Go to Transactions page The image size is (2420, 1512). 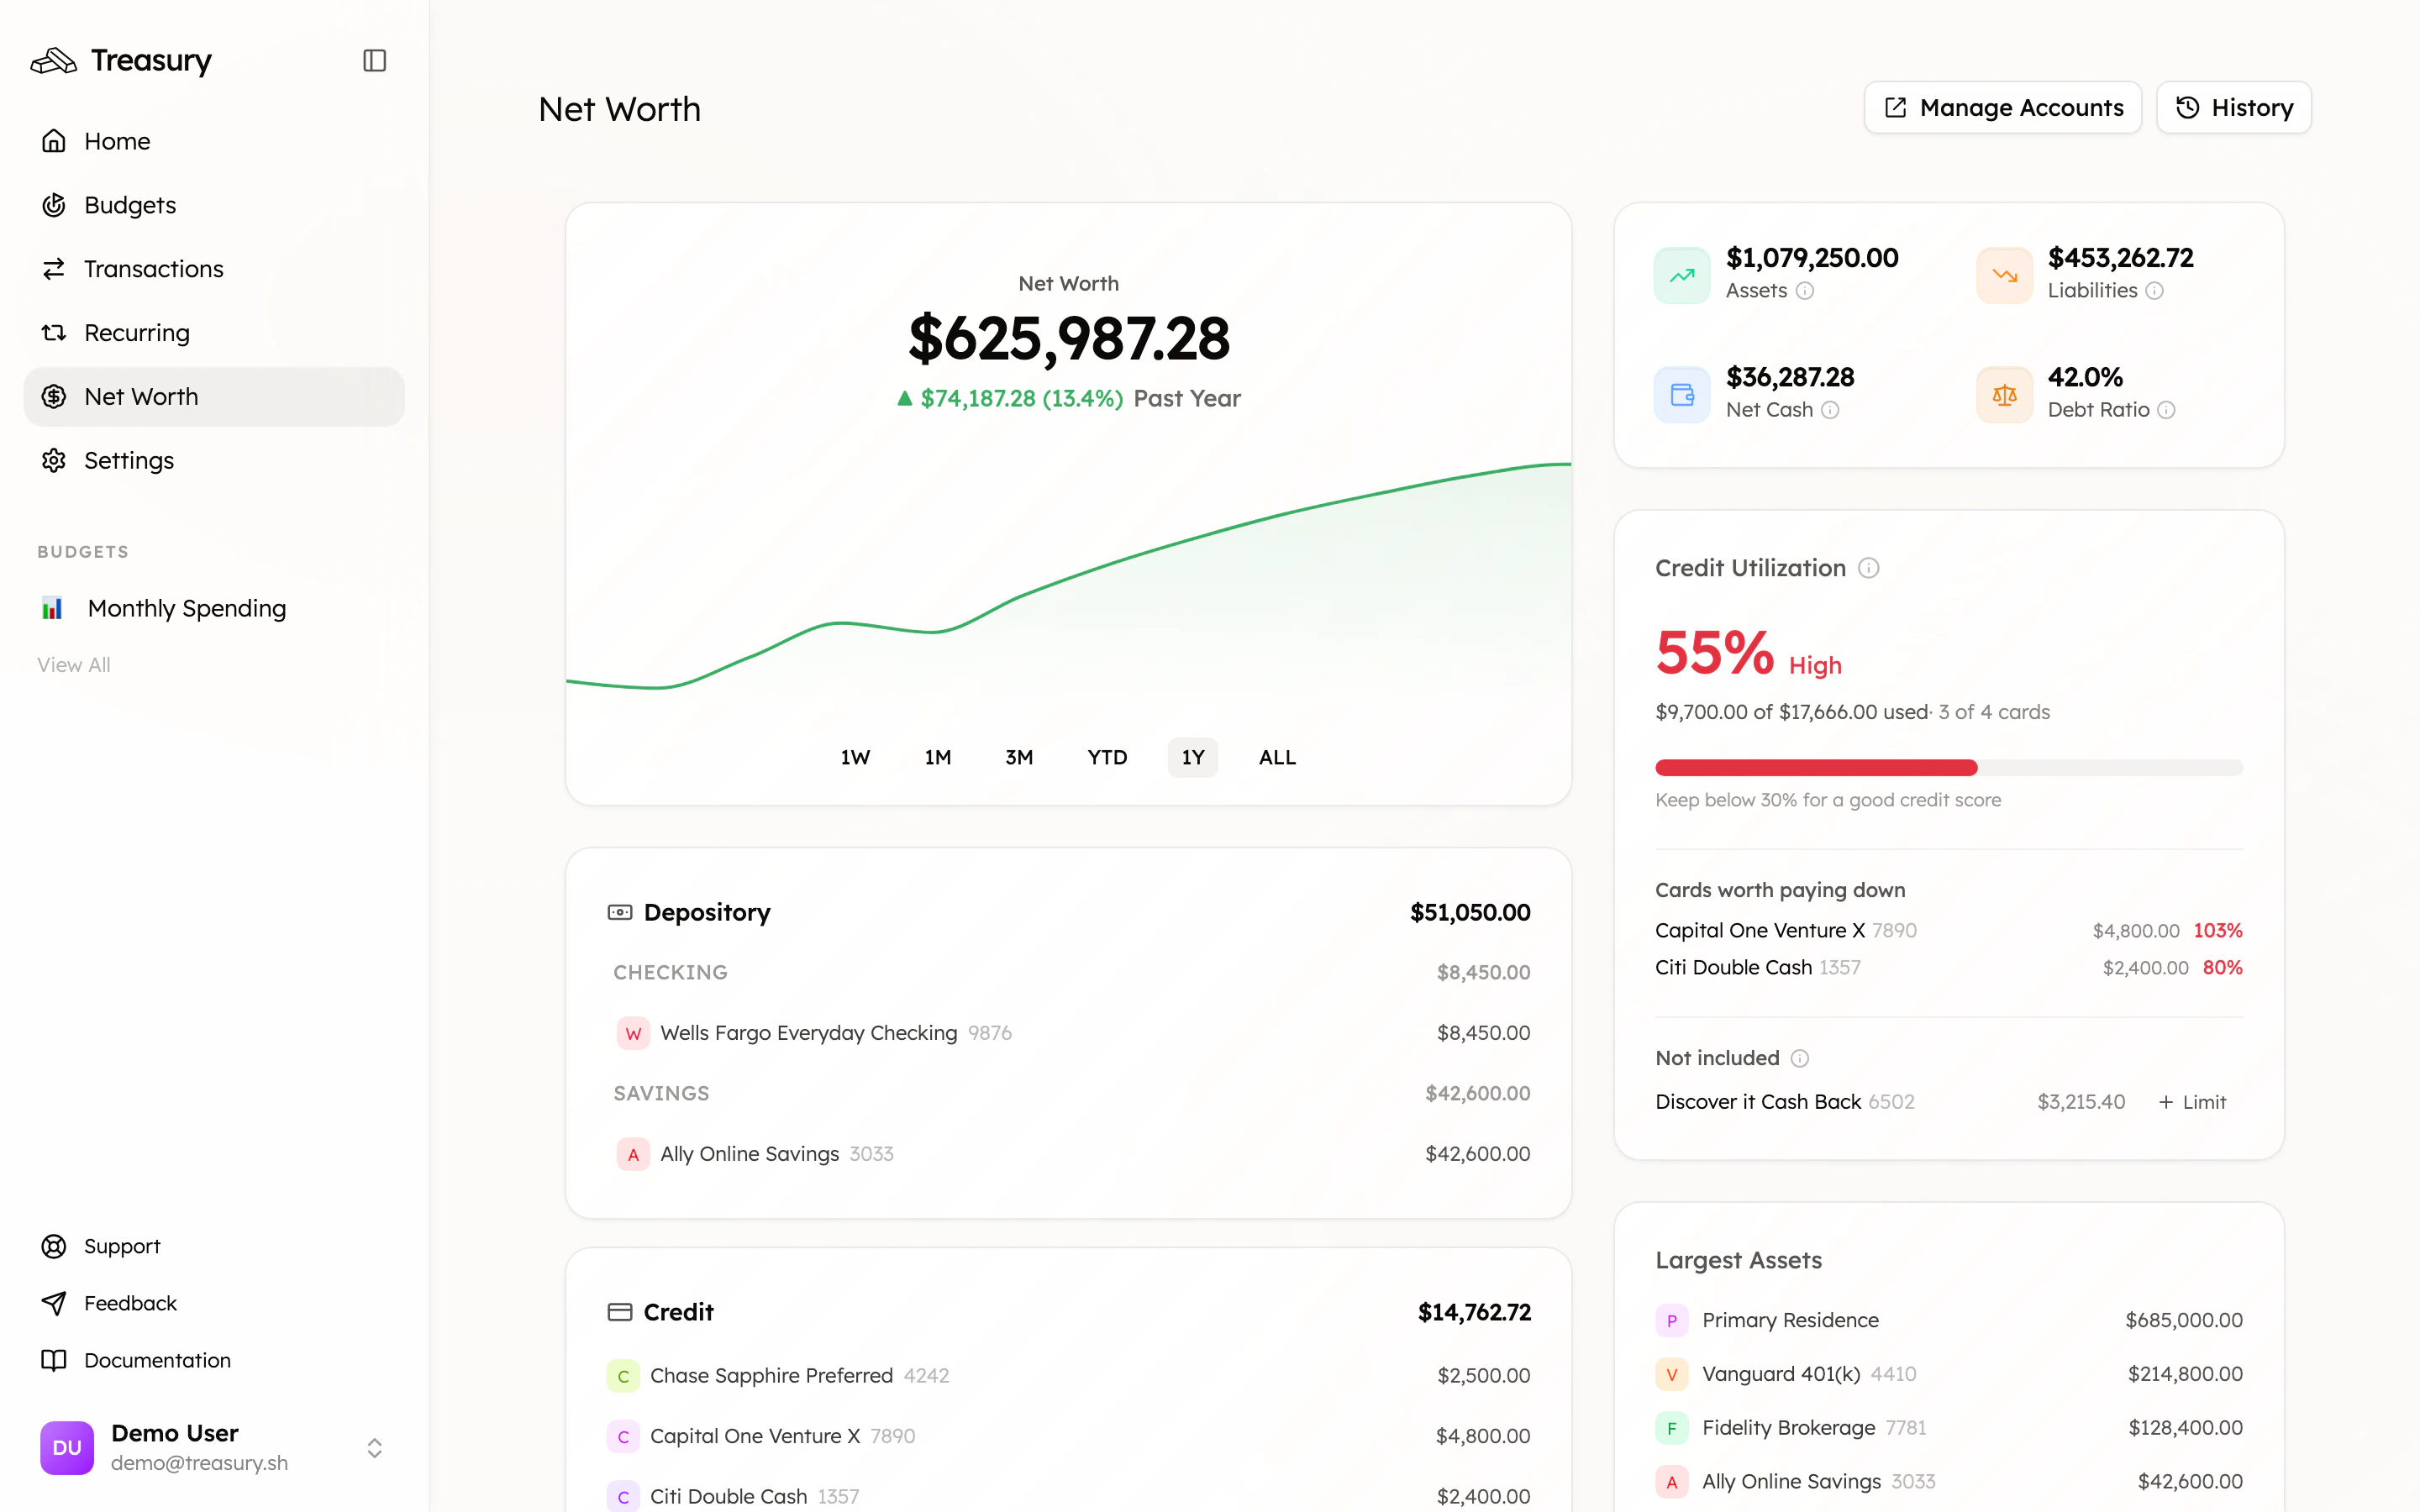(214, 269)
